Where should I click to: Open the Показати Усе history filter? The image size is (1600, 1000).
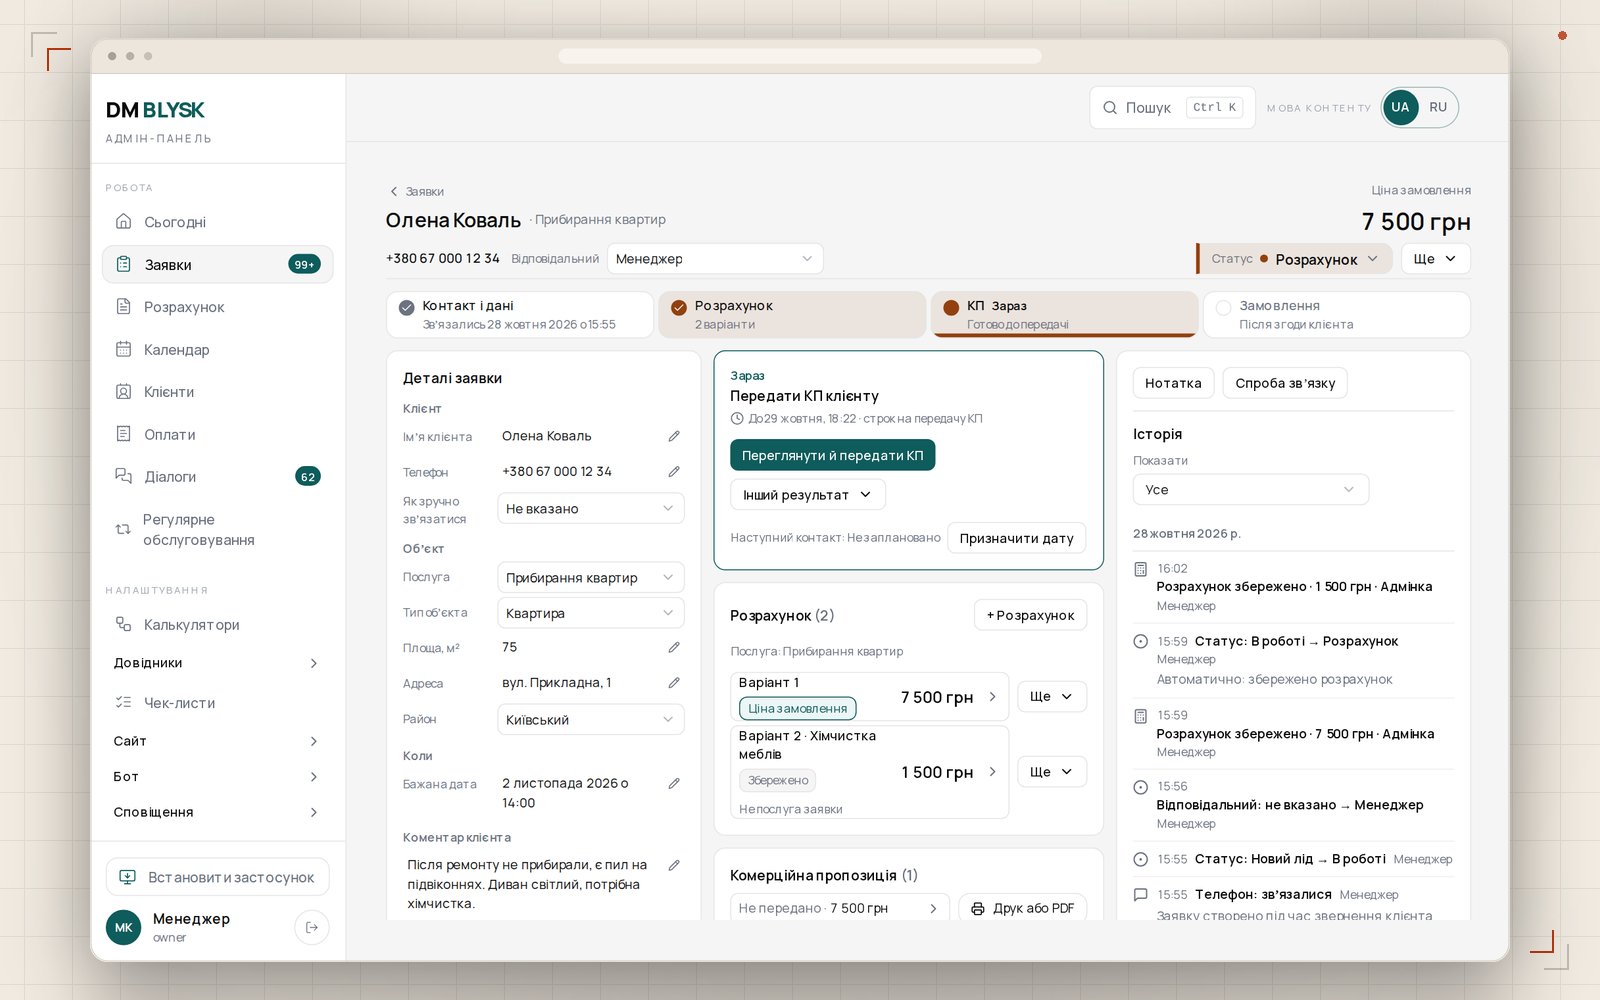1251,490
